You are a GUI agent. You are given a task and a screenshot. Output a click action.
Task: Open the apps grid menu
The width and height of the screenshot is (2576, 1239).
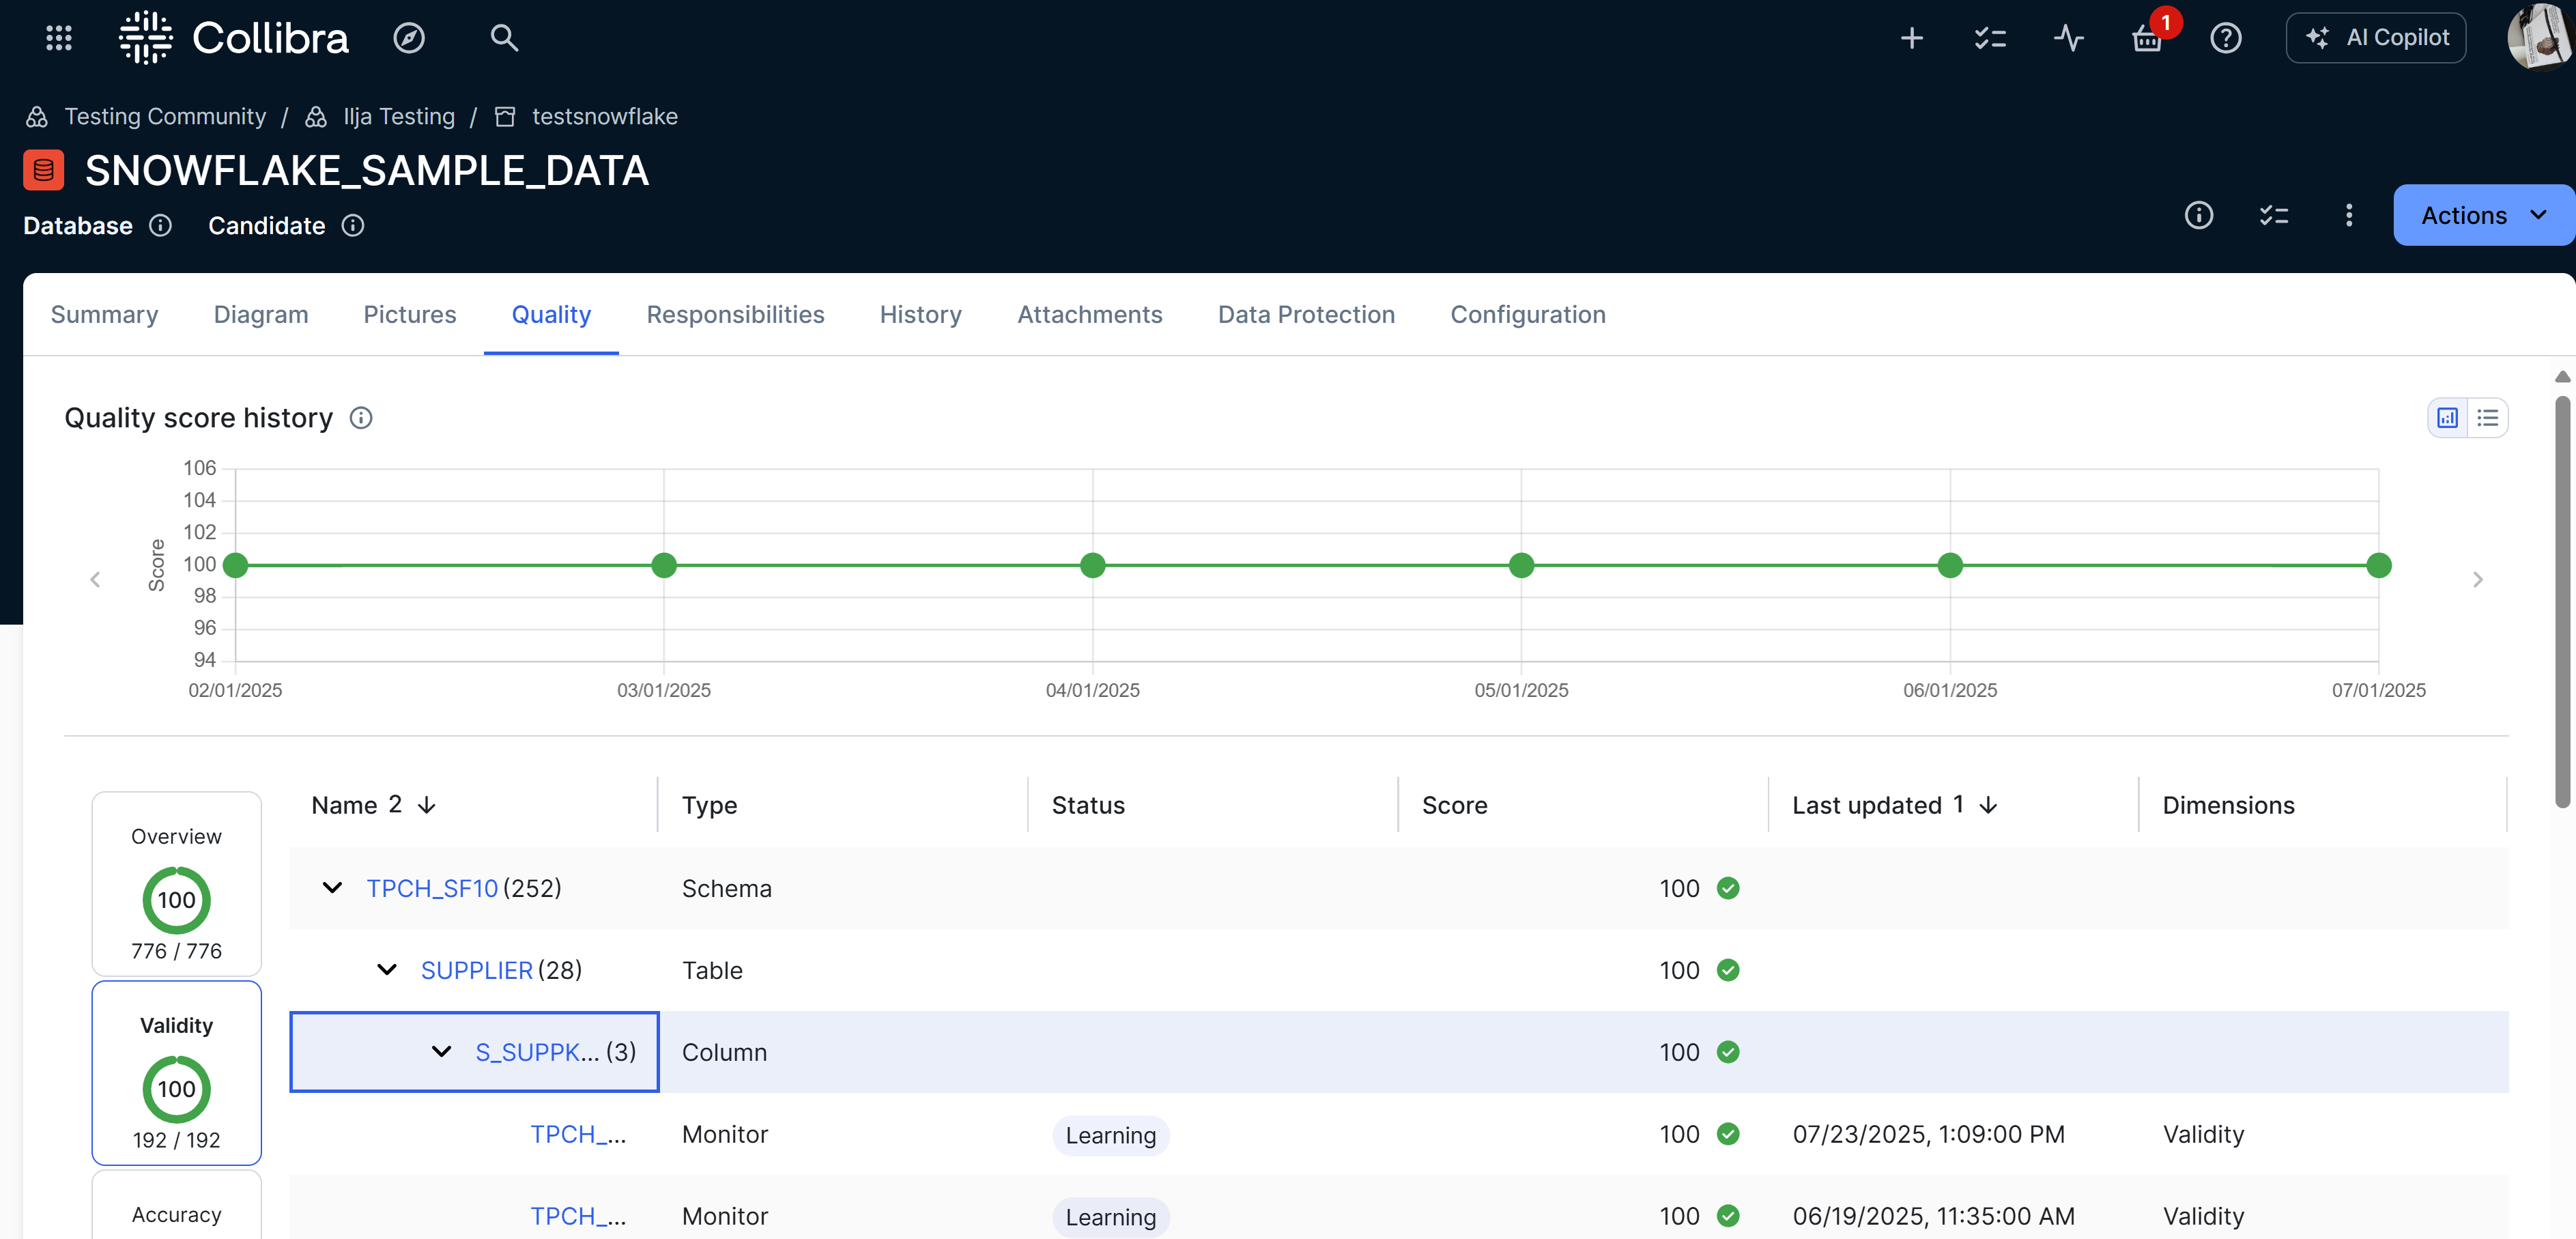coord(59,38)
